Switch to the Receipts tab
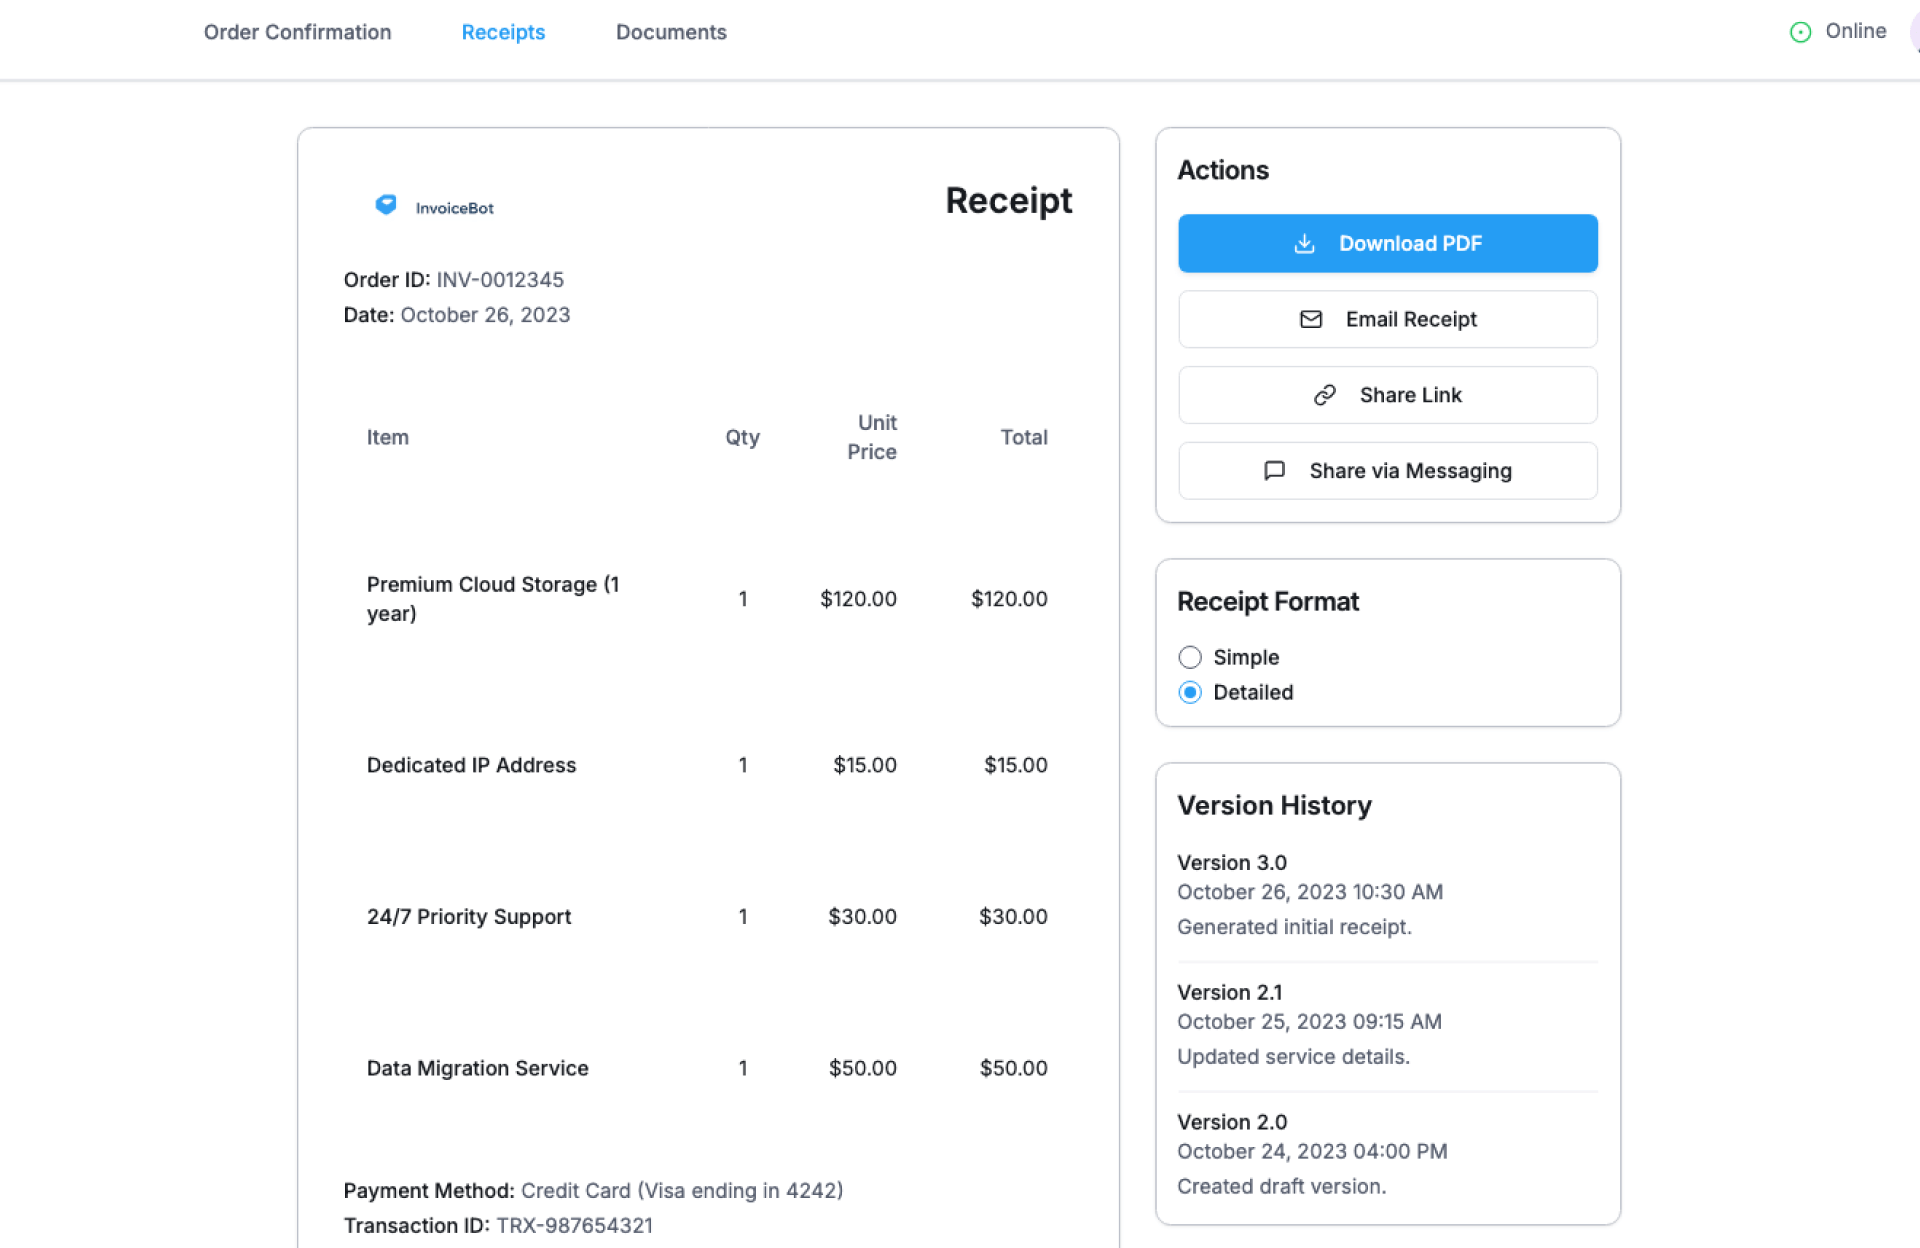This screenshot has width=1920, height=1248. (x=503, y=32)
